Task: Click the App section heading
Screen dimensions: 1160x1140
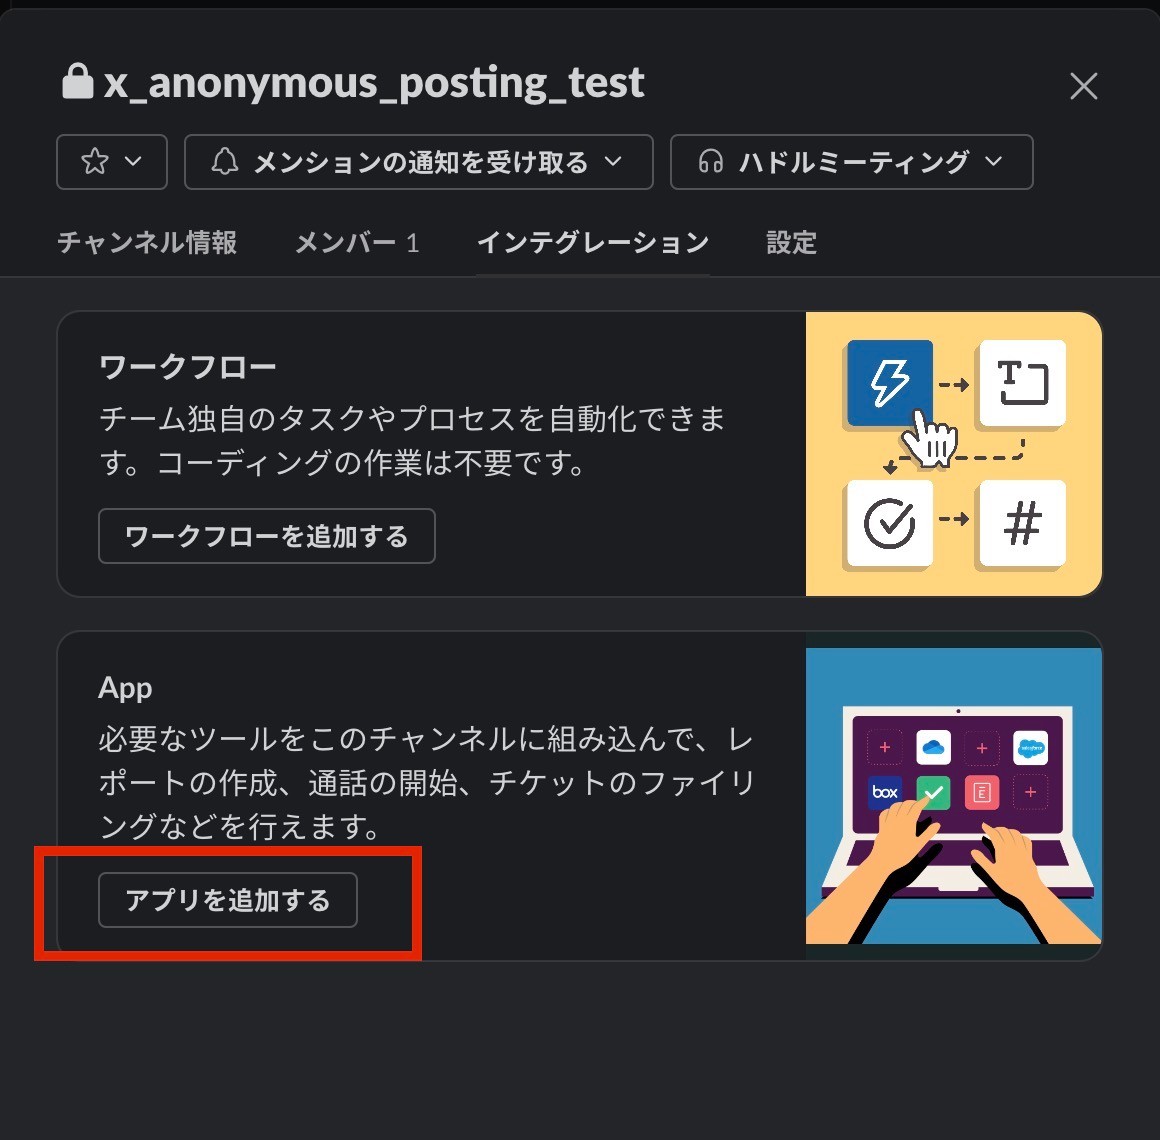Action: tap(125, 687)
